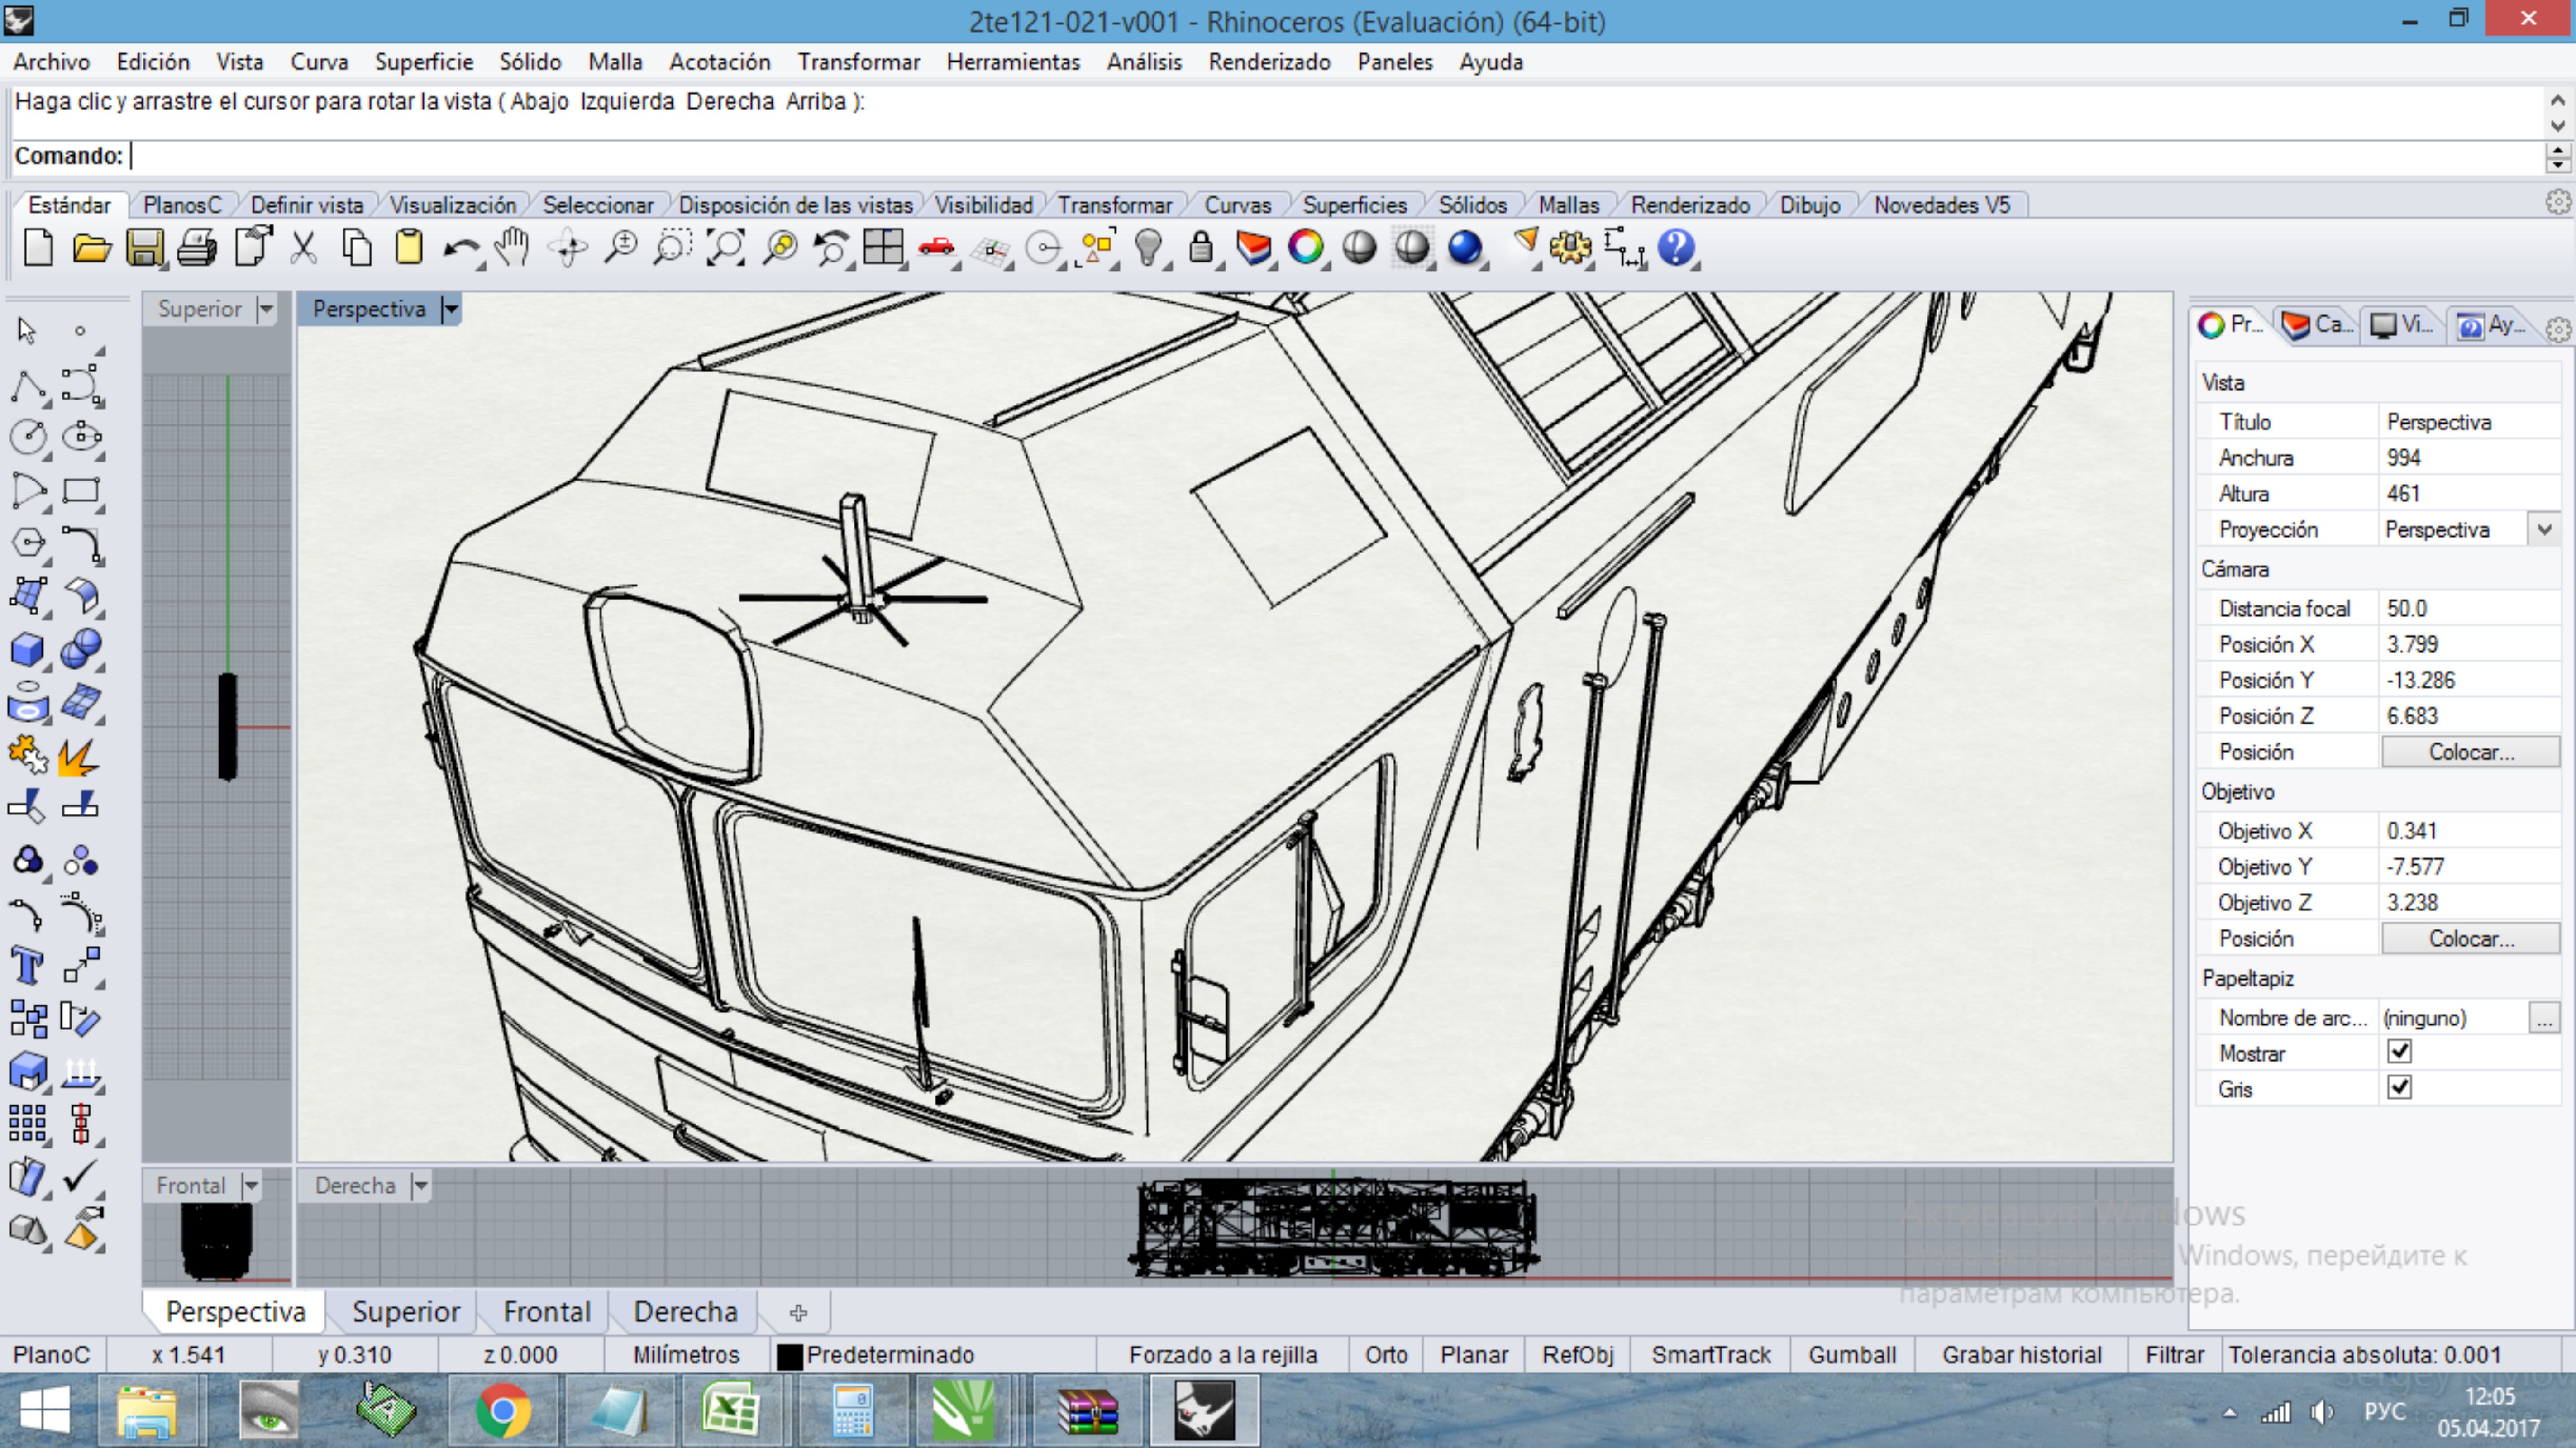Click the Help question mark icon

pos(1676,248)
